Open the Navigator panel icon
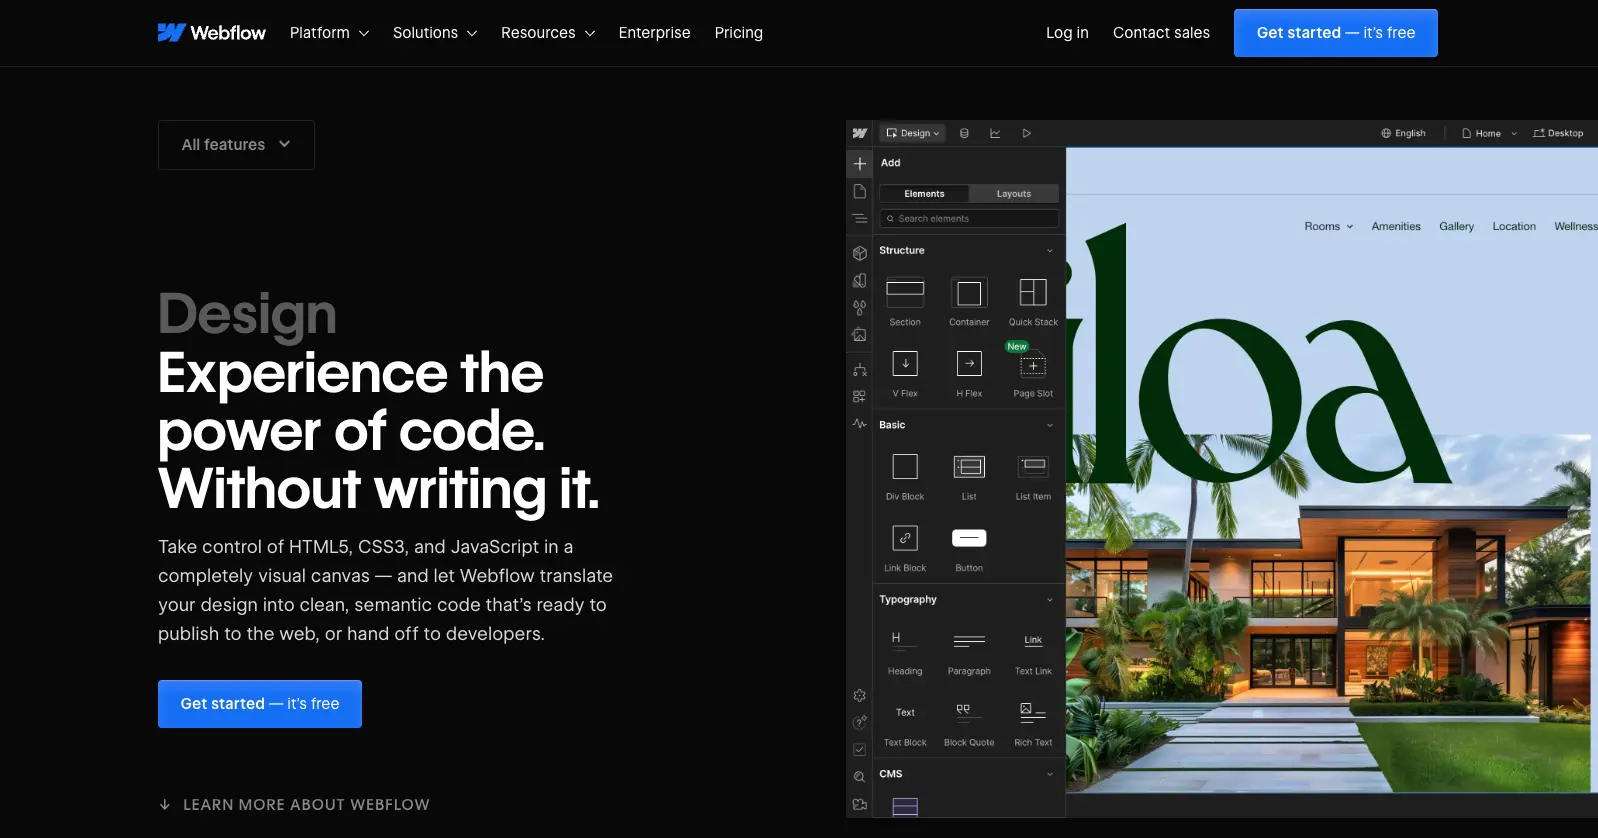This screenshot has height=838, width=1598. 859,218
